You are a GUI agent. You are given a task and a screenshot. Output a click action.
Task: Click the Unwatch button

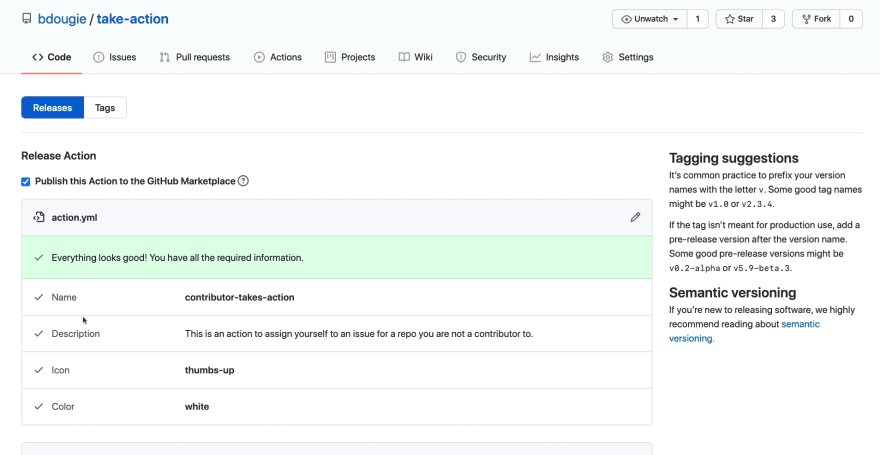point(650,19)
